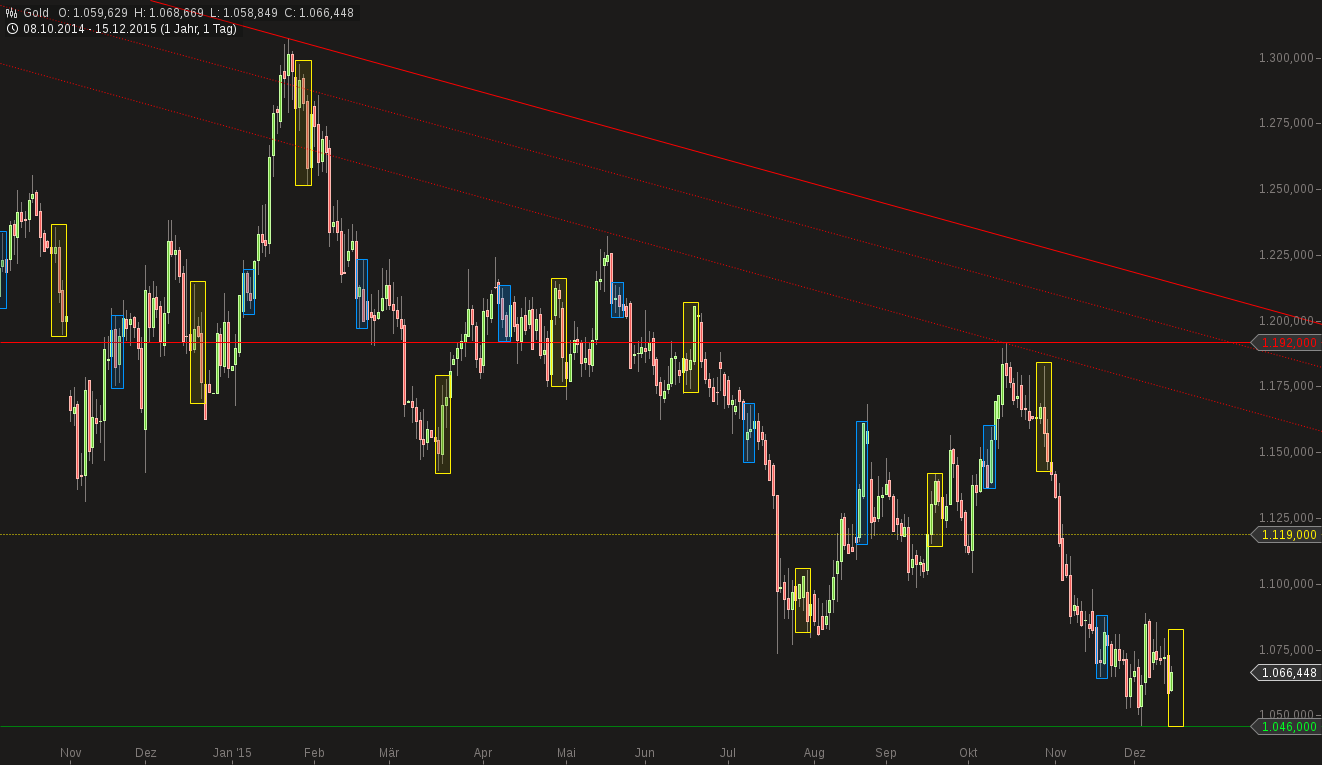Click the 1.250,000 price axis label
This screenshot has height=765, width=1322.
coord(1289,186)
